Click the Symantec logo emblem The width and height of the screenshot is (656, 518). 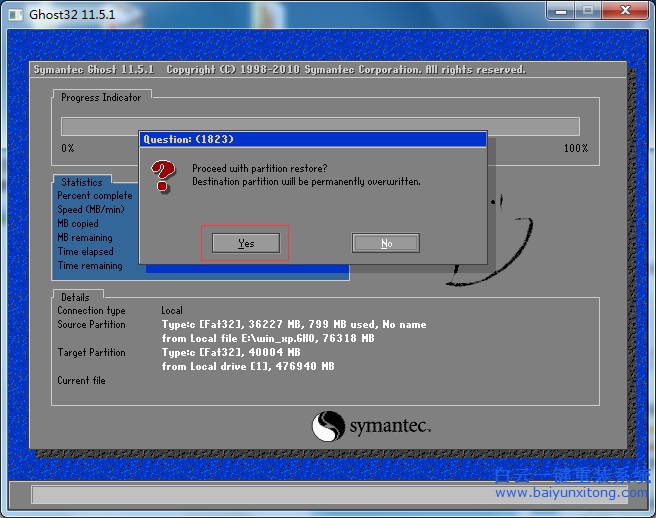[x=328, y=427]
